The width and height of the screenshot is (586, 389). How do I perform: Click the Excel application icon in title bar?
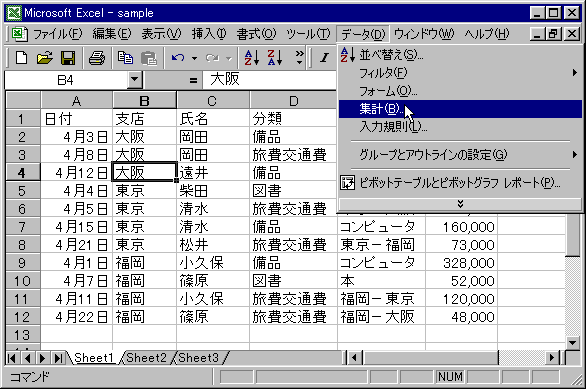(x=14, y=13)
